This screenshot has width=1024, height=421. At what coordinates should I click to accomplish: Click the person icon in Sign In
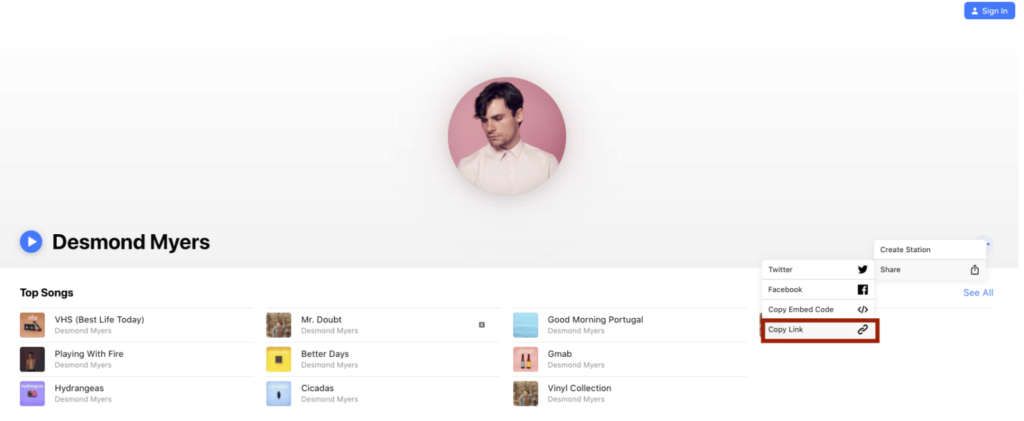tap(974, 11)
